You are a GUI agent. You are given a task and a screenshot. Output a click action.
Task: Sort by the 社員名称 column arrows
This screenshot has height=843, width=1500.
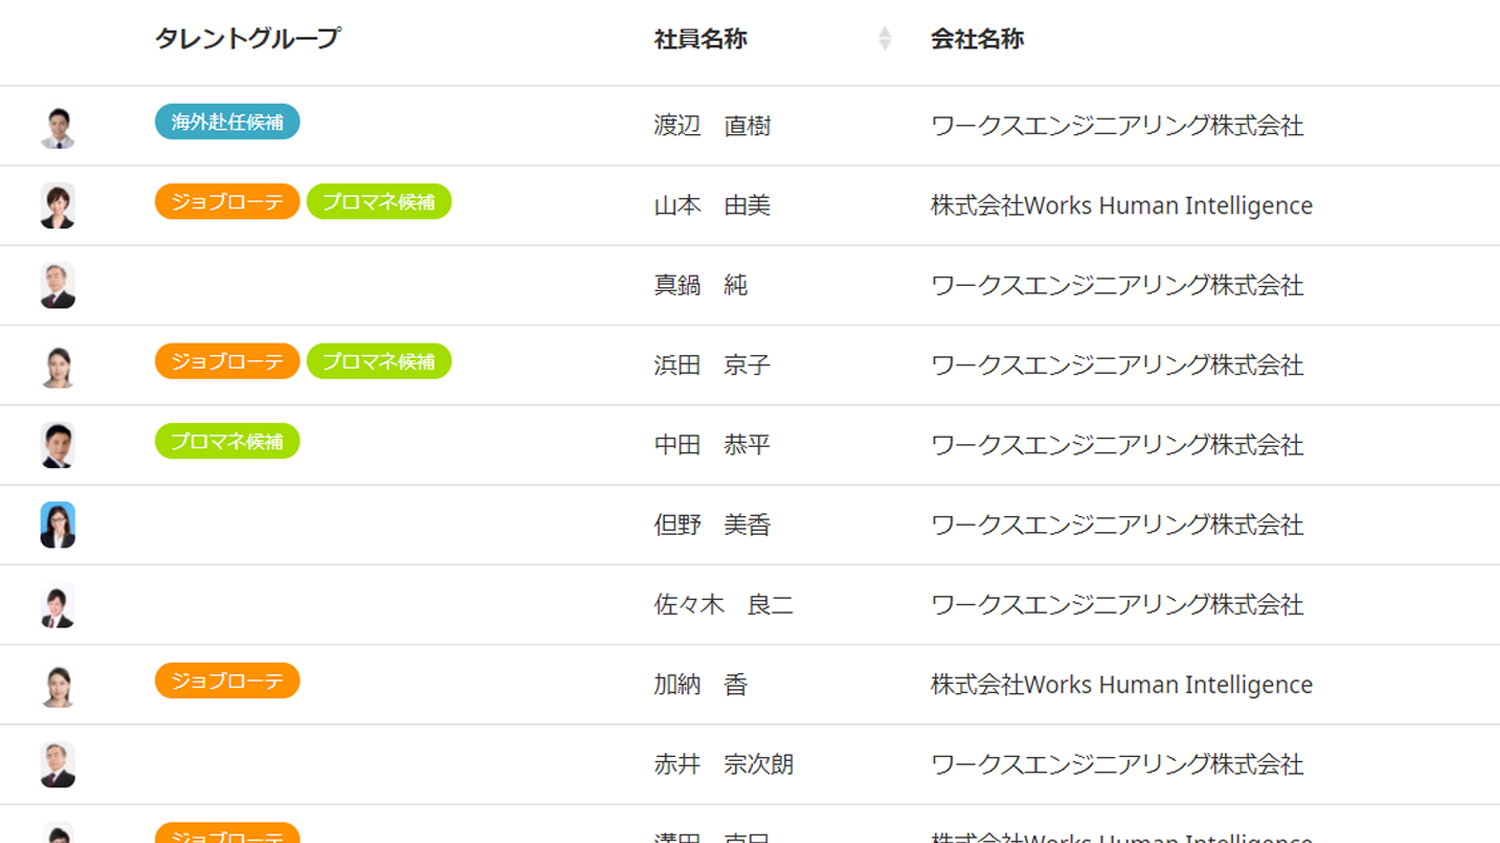[884, 39]
